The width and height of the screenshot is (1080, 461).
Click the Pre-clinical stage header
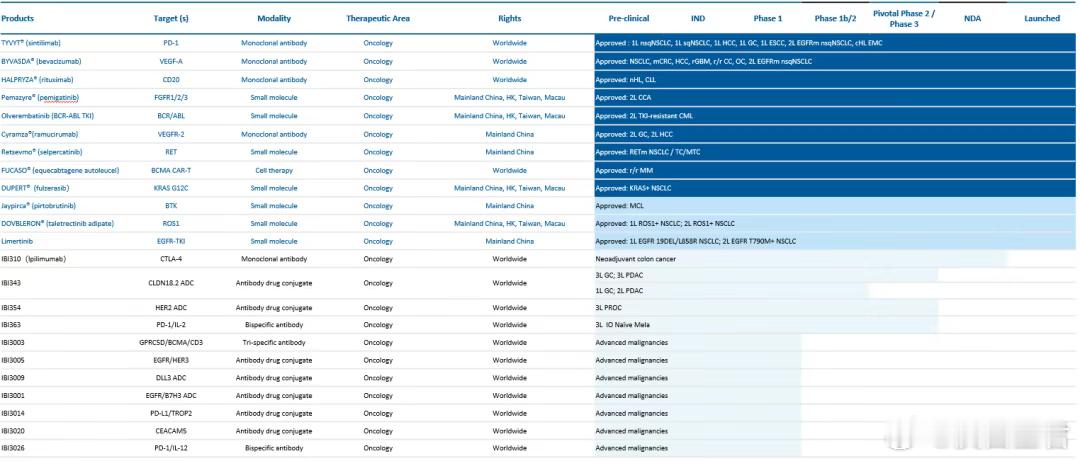[628, 19]
